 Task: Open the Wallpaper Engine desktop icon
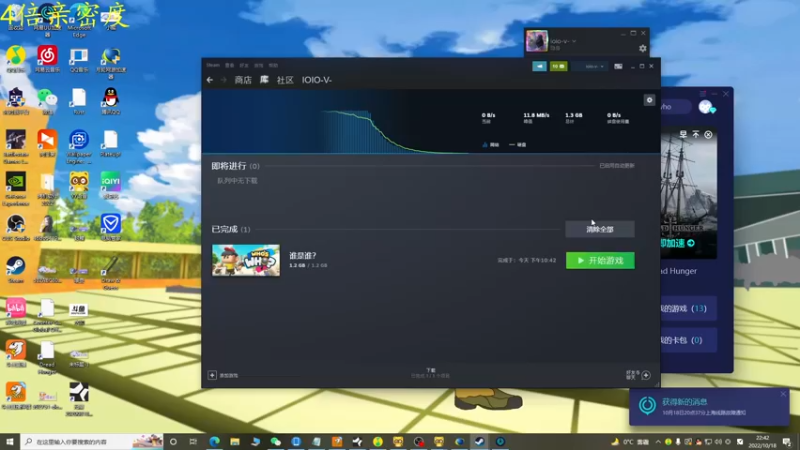79,146
